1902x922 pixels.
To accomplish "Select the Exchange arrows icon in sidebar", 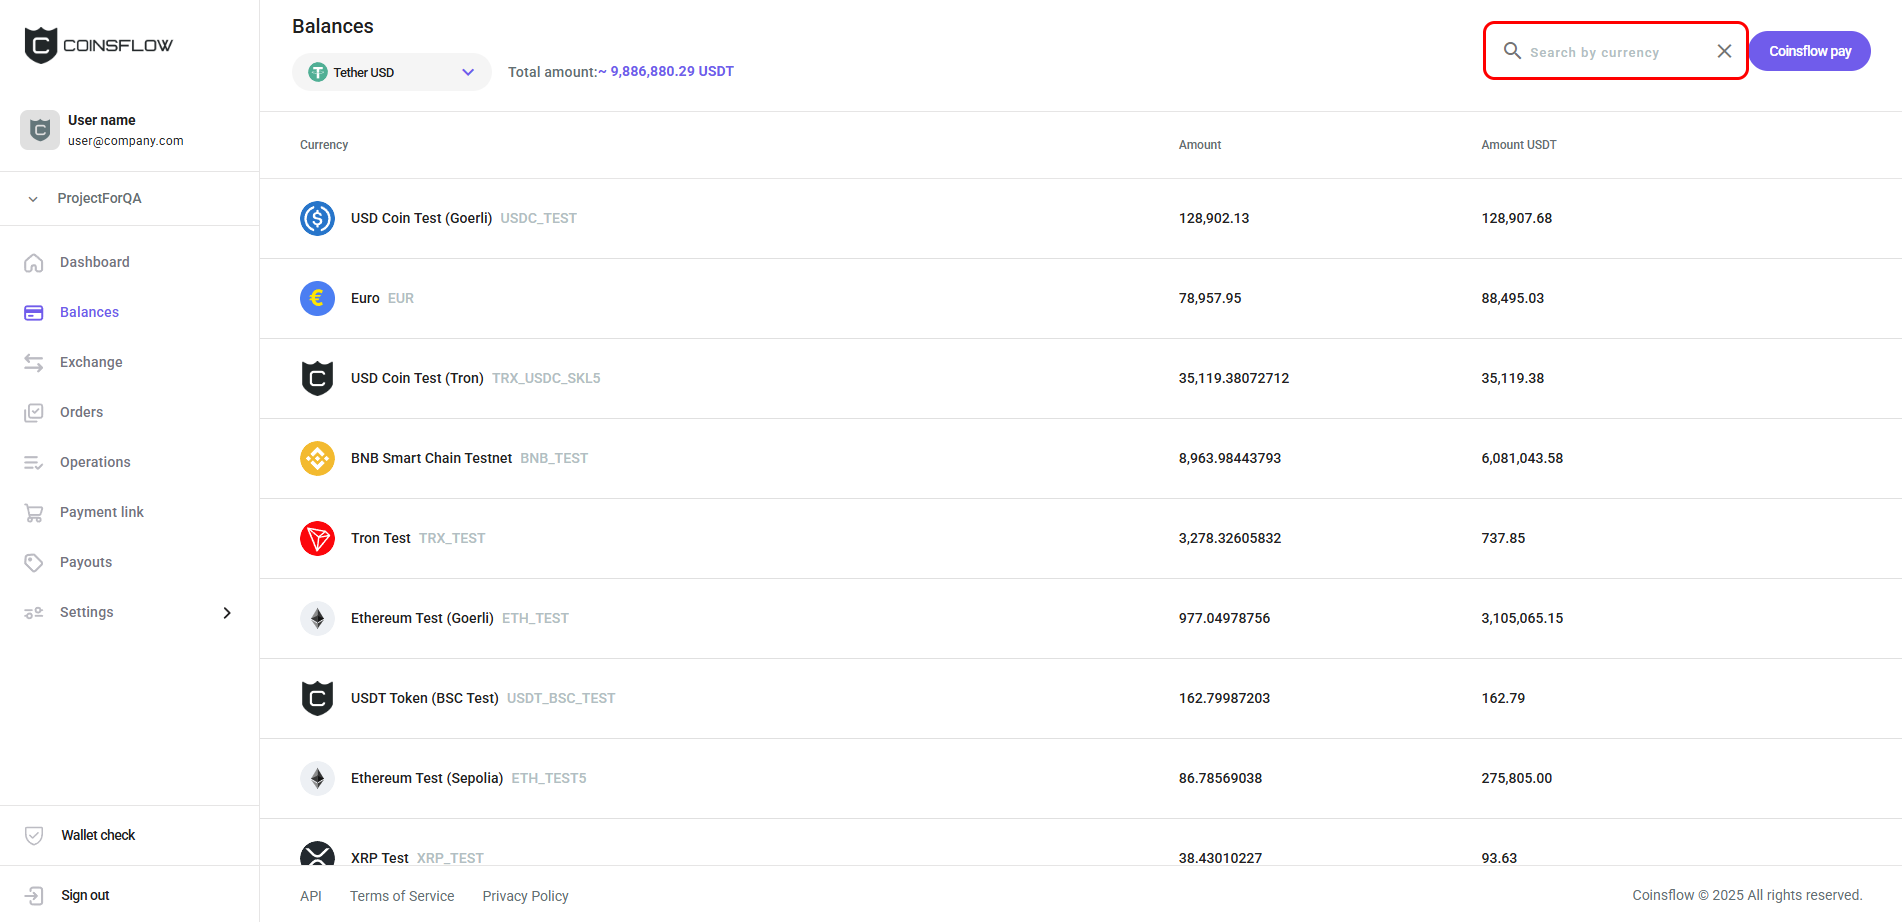I will (x=34, y=362).
